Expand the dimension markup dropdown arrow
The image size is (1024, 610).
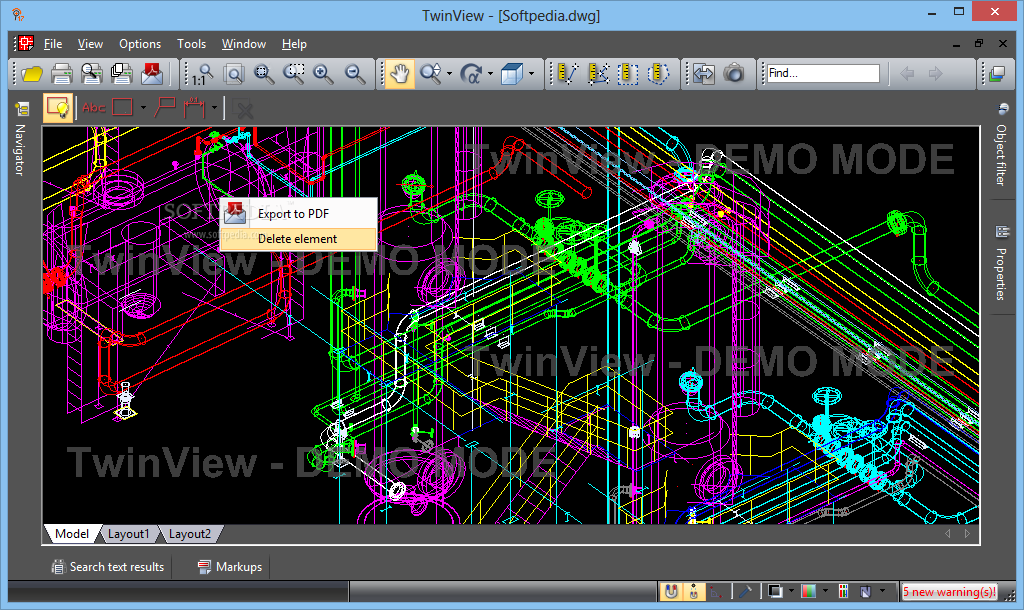(x=214, y=108)
